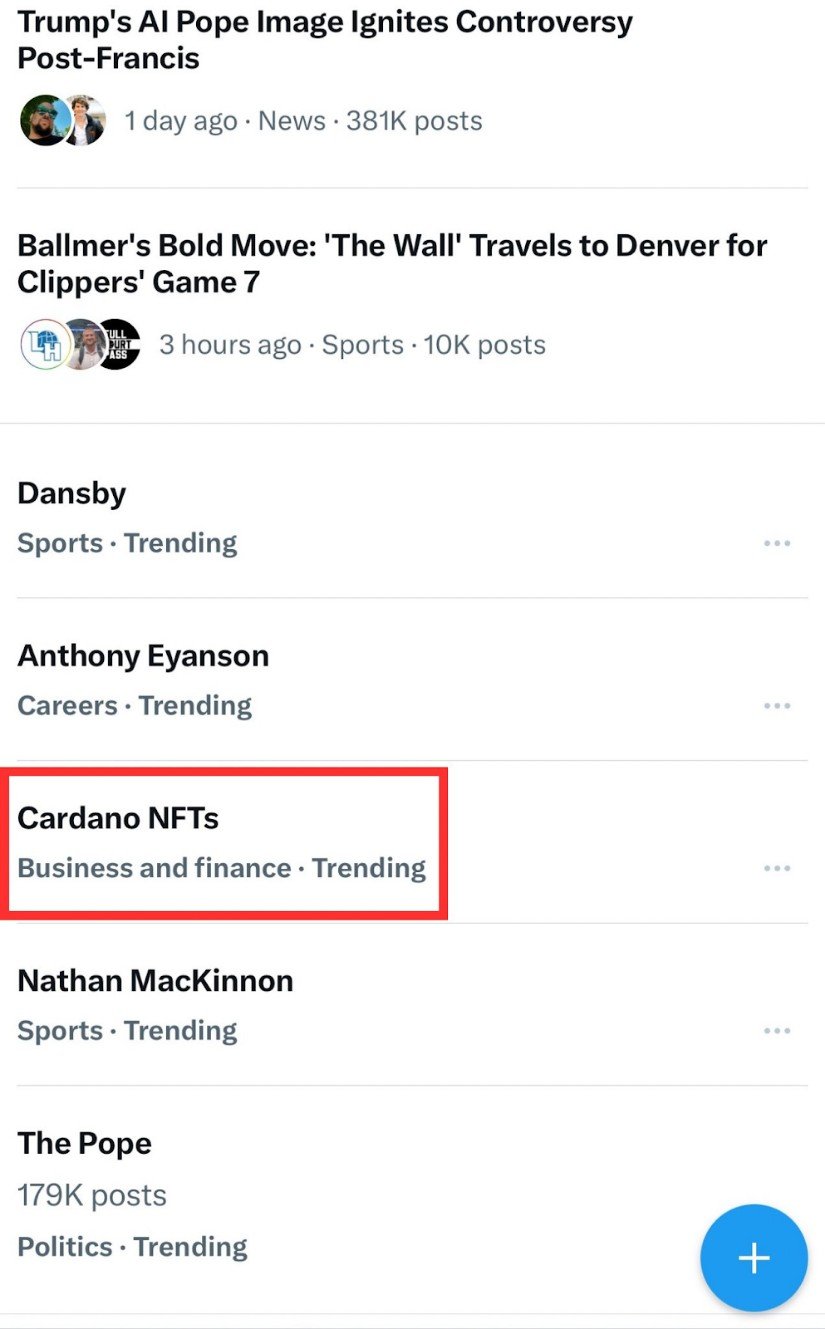Open more options for Nathan MacKinnon trend
Screen dimensions: 825x1329
point(777,1030)
